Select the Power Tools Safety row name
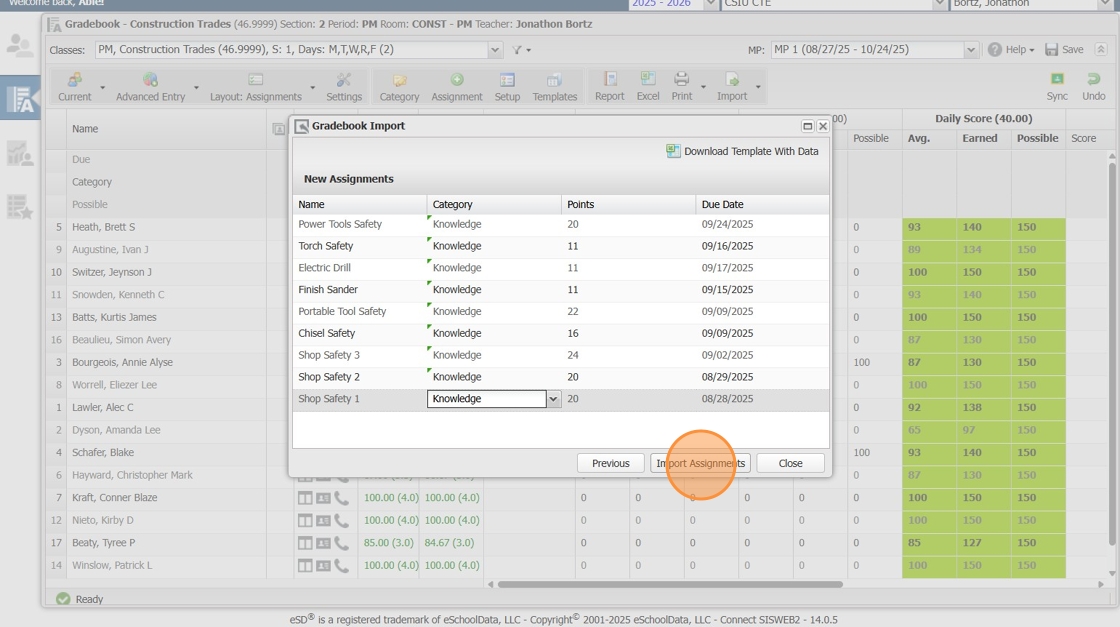Viewport: 1120px width, 627px height. coord(340,224)
